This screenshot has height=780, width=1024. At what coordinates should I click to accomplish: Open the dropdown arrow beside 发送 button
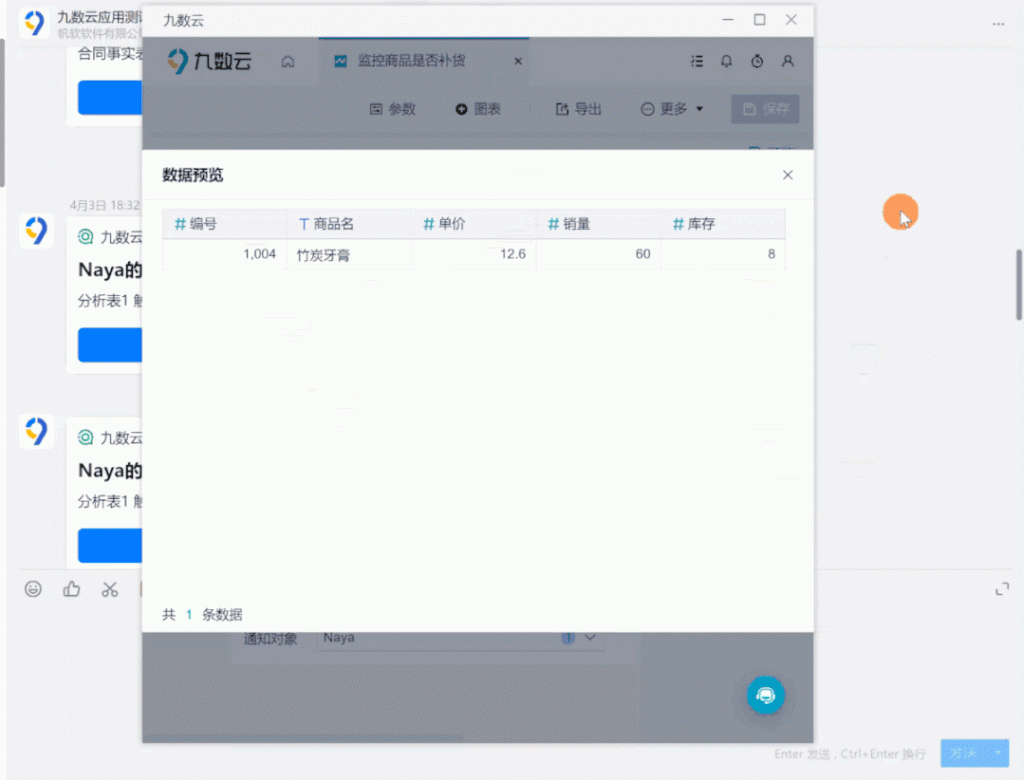(x=997, y=752)
